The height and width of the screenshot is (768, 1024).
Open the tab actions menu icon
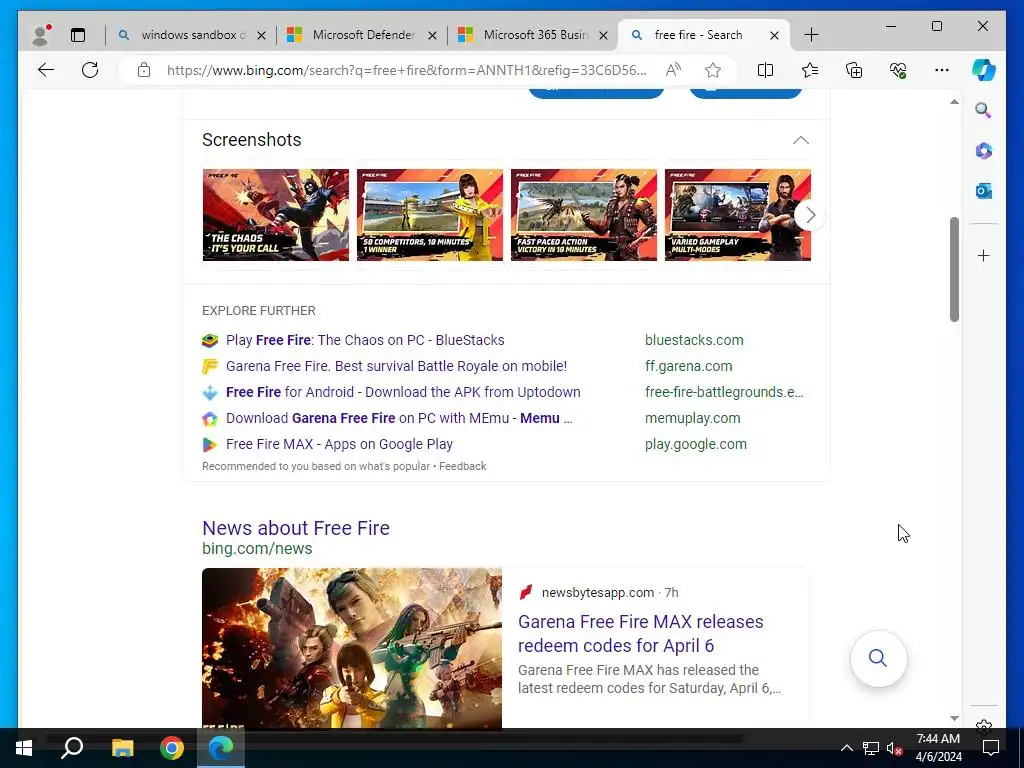(78, 35)
